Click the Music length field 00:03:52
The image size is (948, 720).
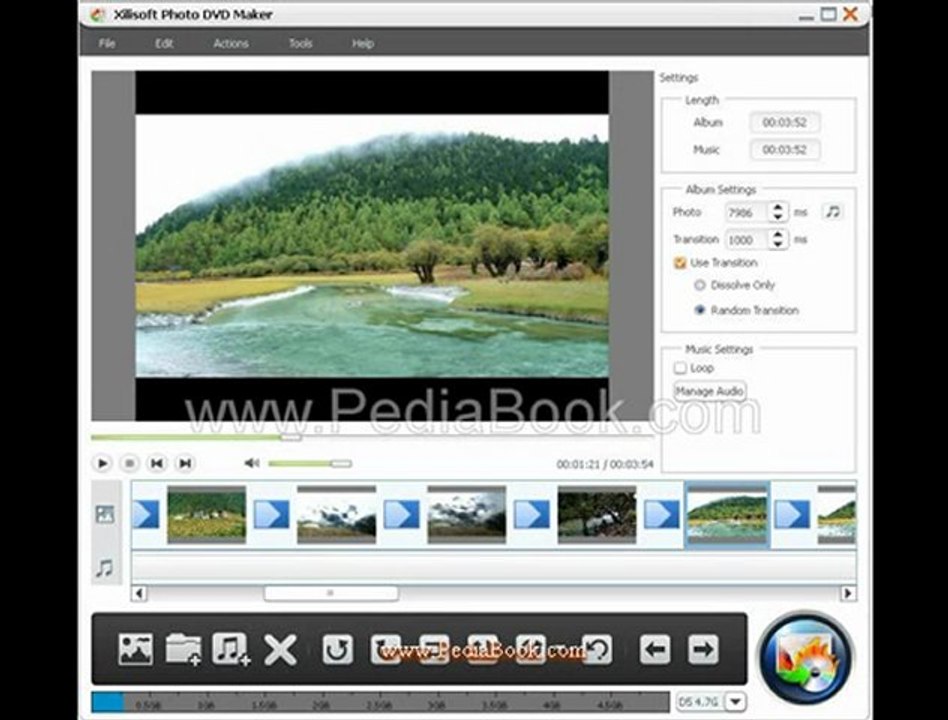785,149
